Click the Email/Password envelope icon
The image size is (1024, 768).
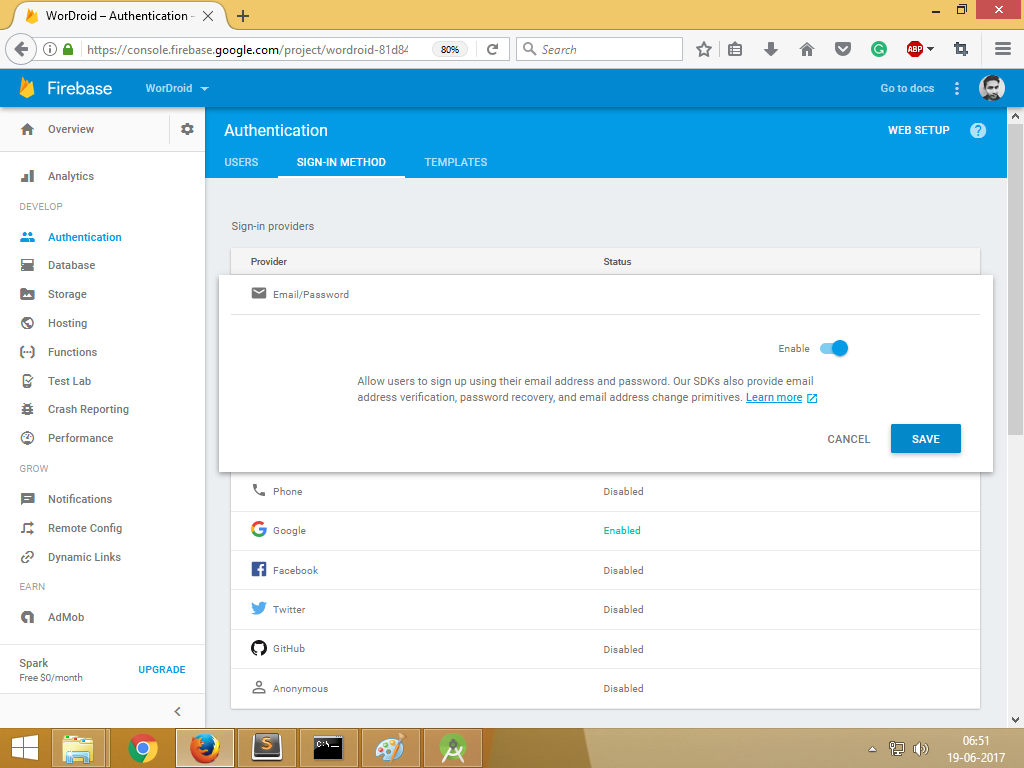(x=259, y=293)
